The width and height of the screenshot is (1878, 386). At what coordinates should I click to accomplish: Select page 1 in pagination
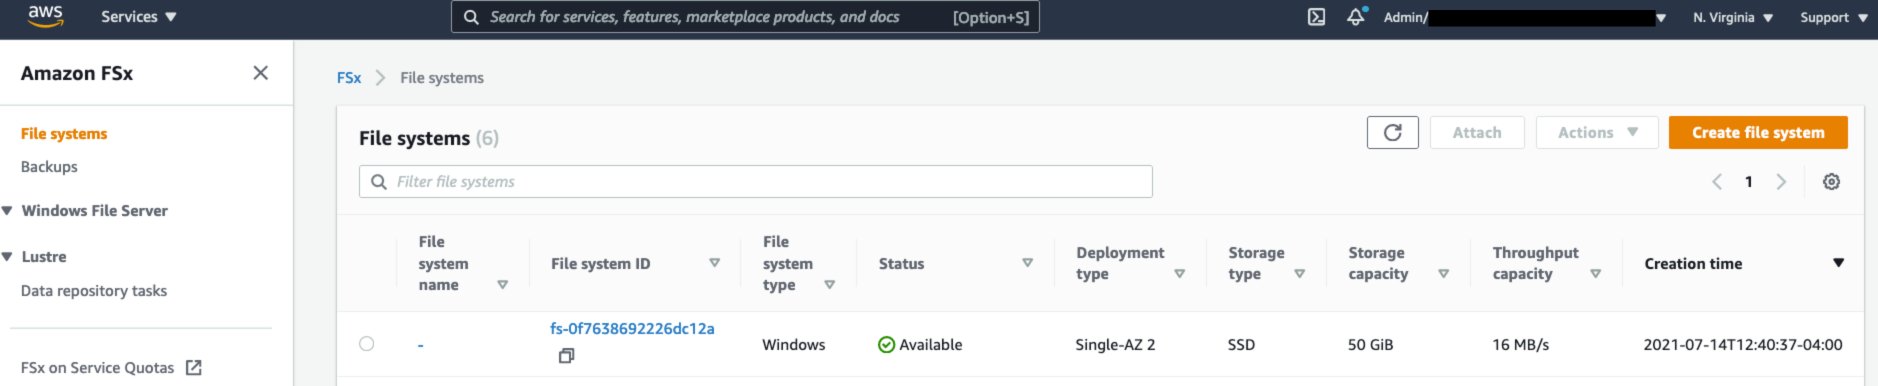pos(1749,181)
